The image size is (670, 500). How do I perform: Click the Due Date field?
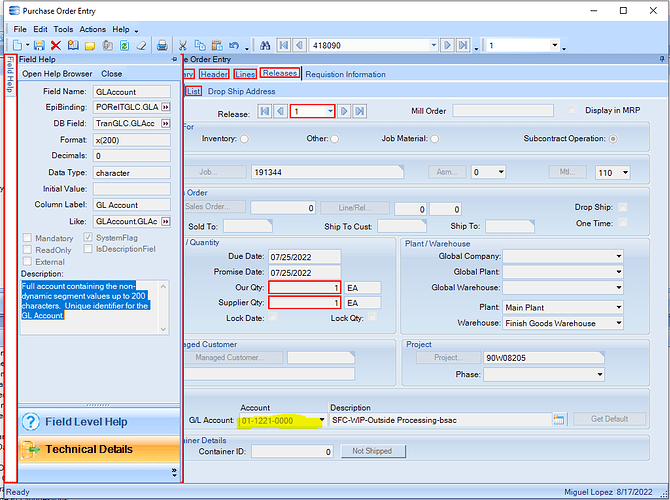pos(304,257)
